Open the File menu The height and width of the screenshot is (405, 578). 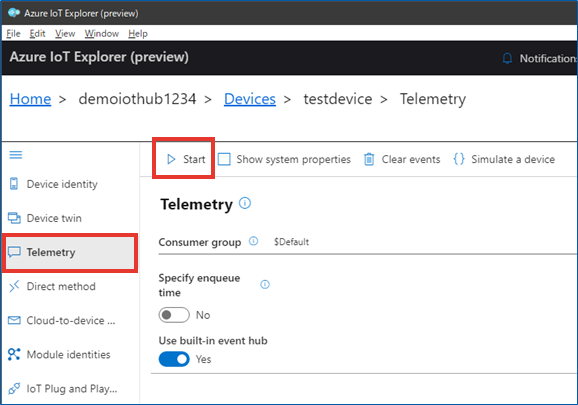tap(13, 34)
